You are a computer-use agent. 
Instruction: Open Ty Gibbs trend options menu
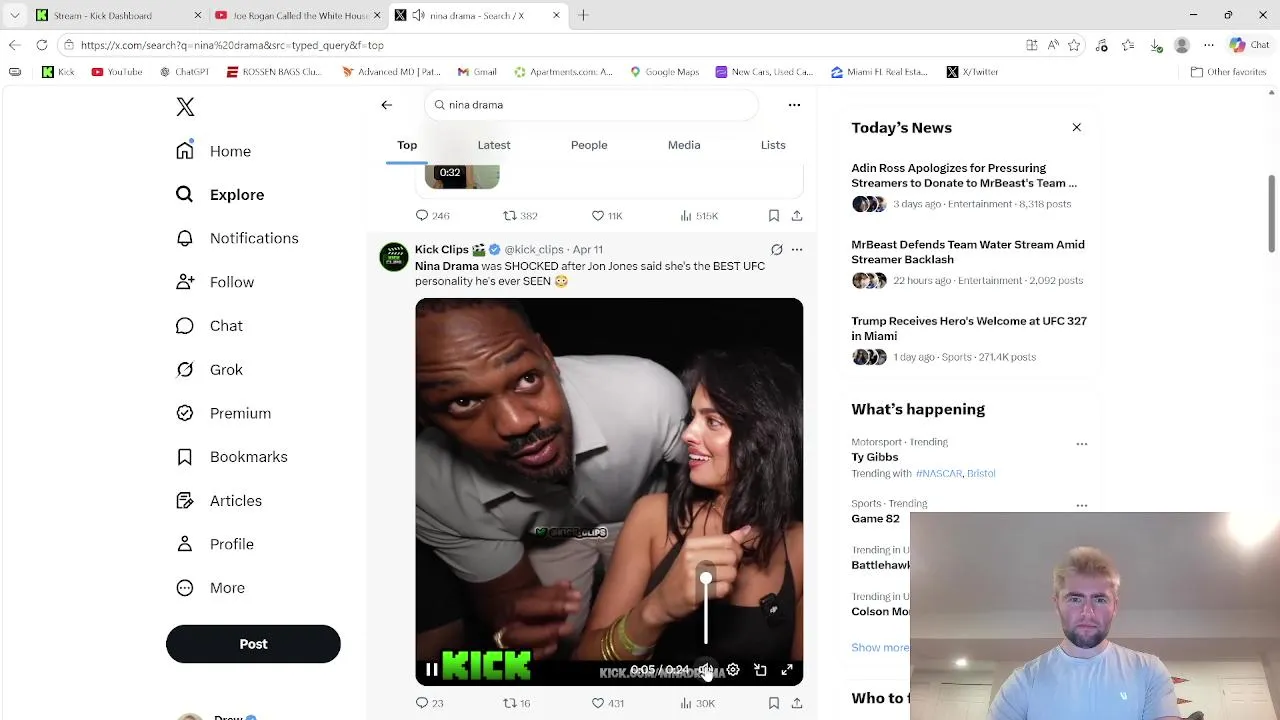tap(1082, 444)
